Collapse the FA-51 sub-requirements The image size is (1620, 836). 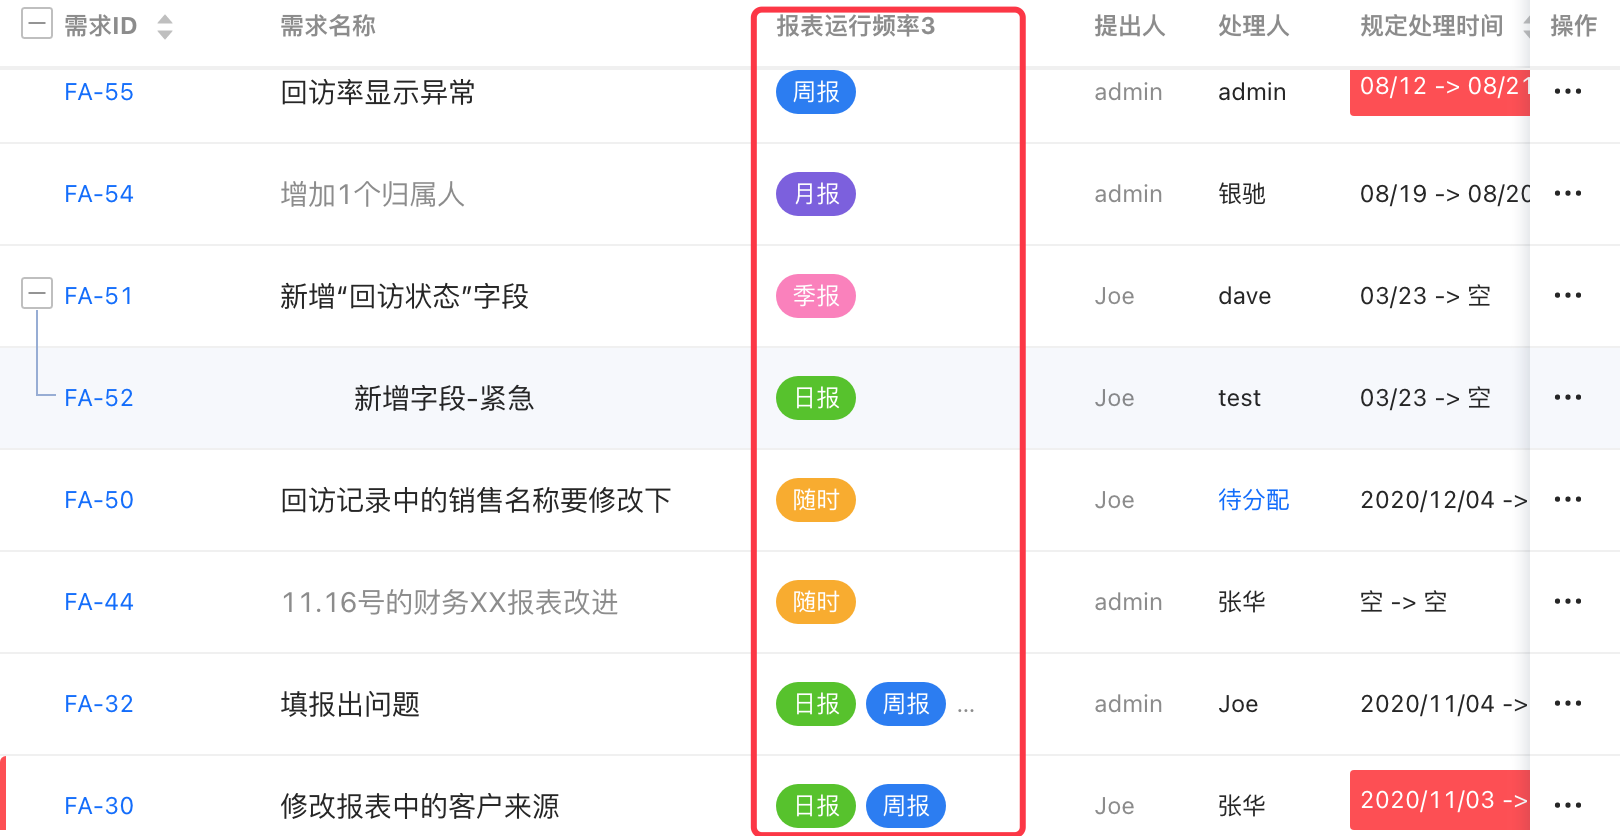coord(37,294)
